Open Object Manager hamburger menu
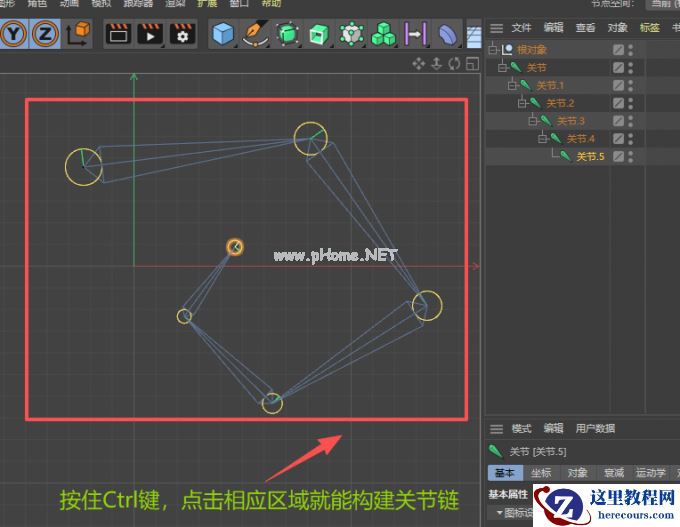This screenshot has height=527, width=680. [x=497, y=28]
